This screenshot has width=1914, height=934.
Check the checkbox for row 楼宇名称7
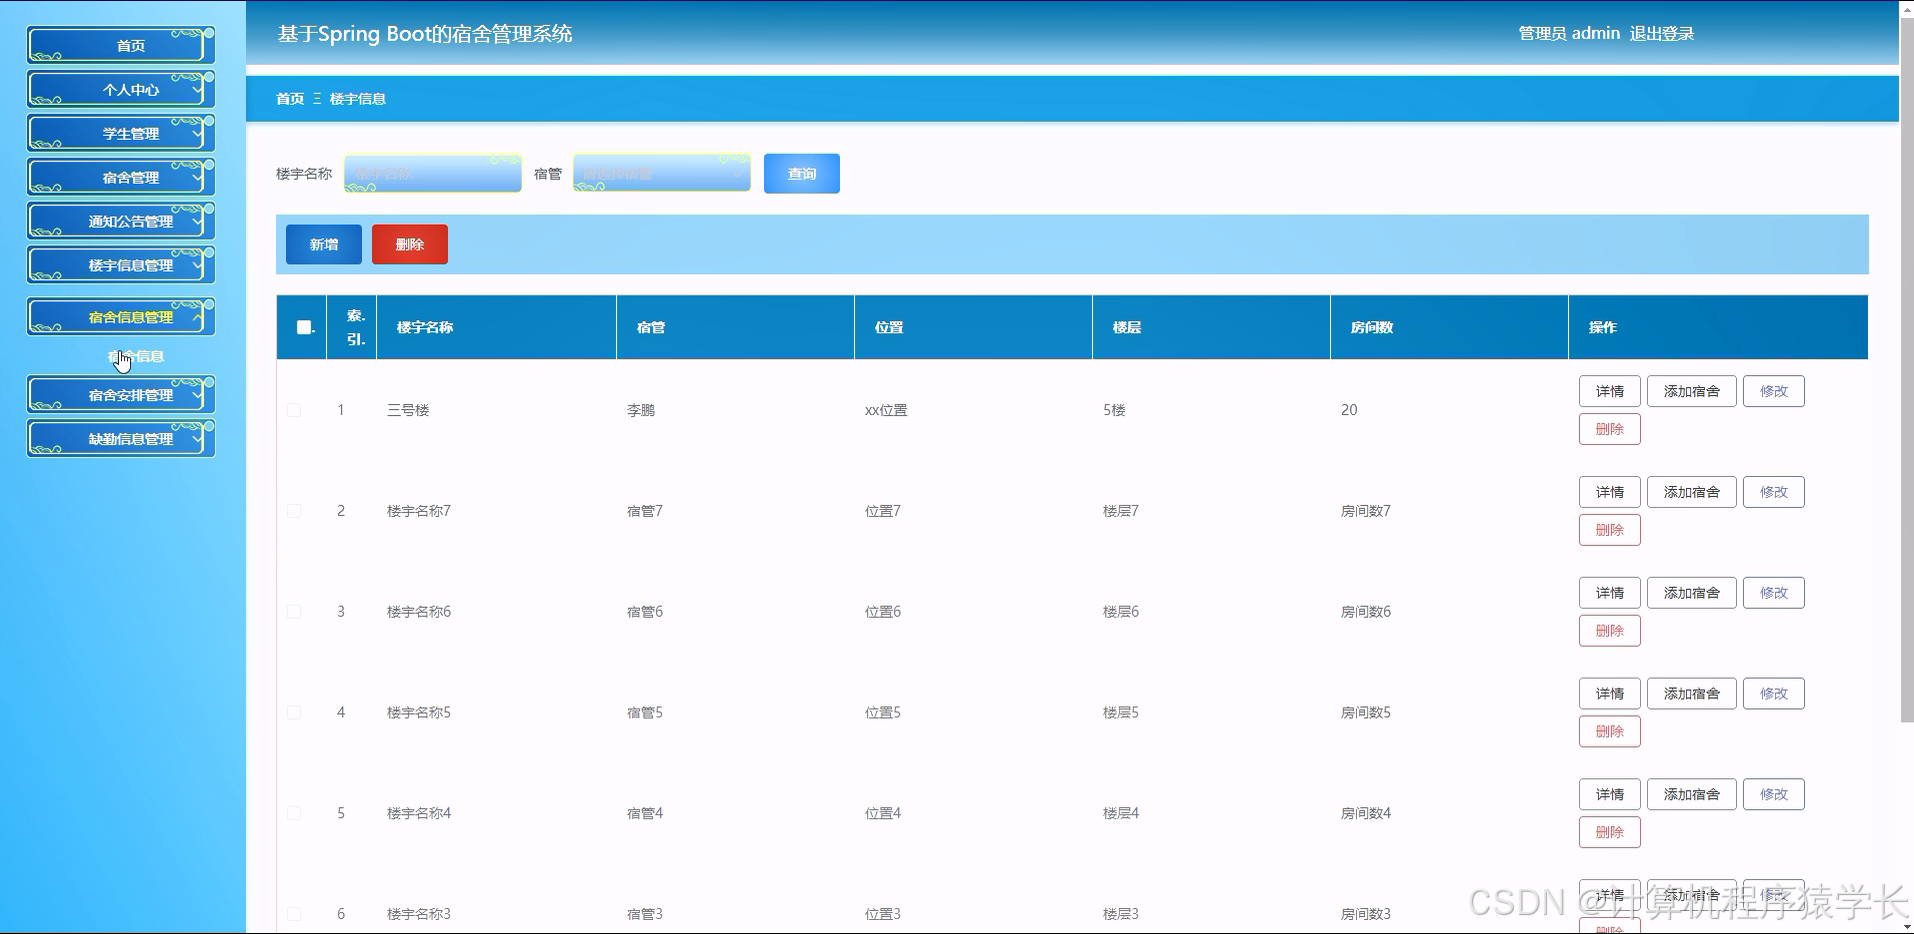click(294, 511)
